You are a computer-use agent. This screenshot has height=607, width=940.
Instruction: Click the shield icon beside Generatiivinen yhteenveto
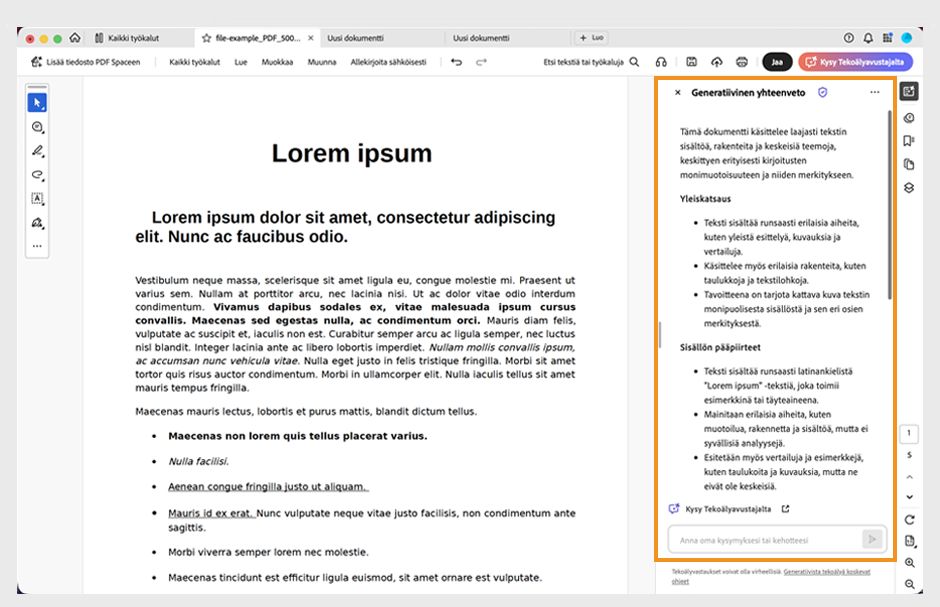coord(822,92)
